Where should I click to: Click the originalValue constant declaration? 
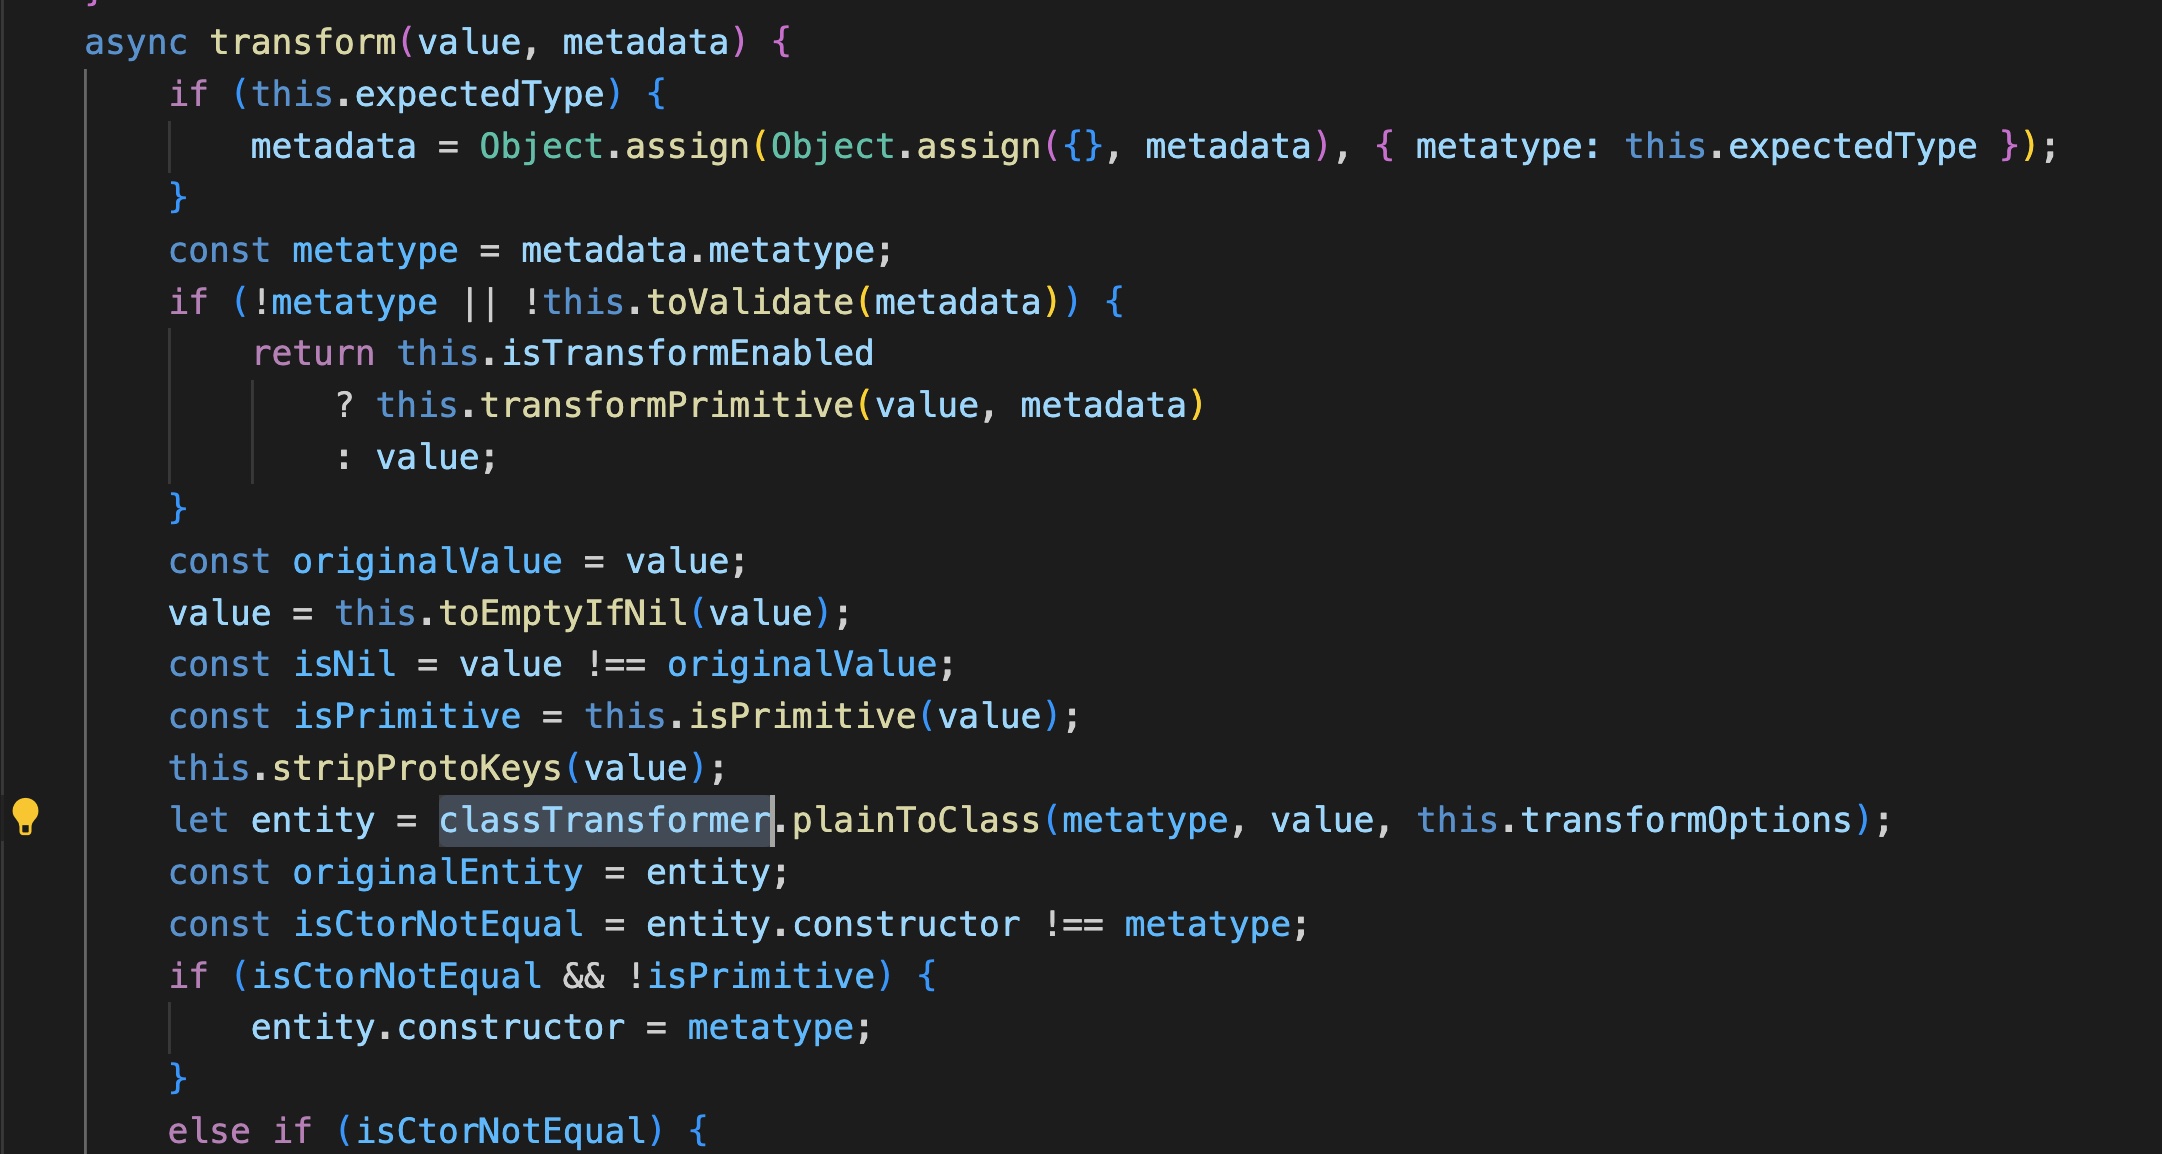click(427, 561)
